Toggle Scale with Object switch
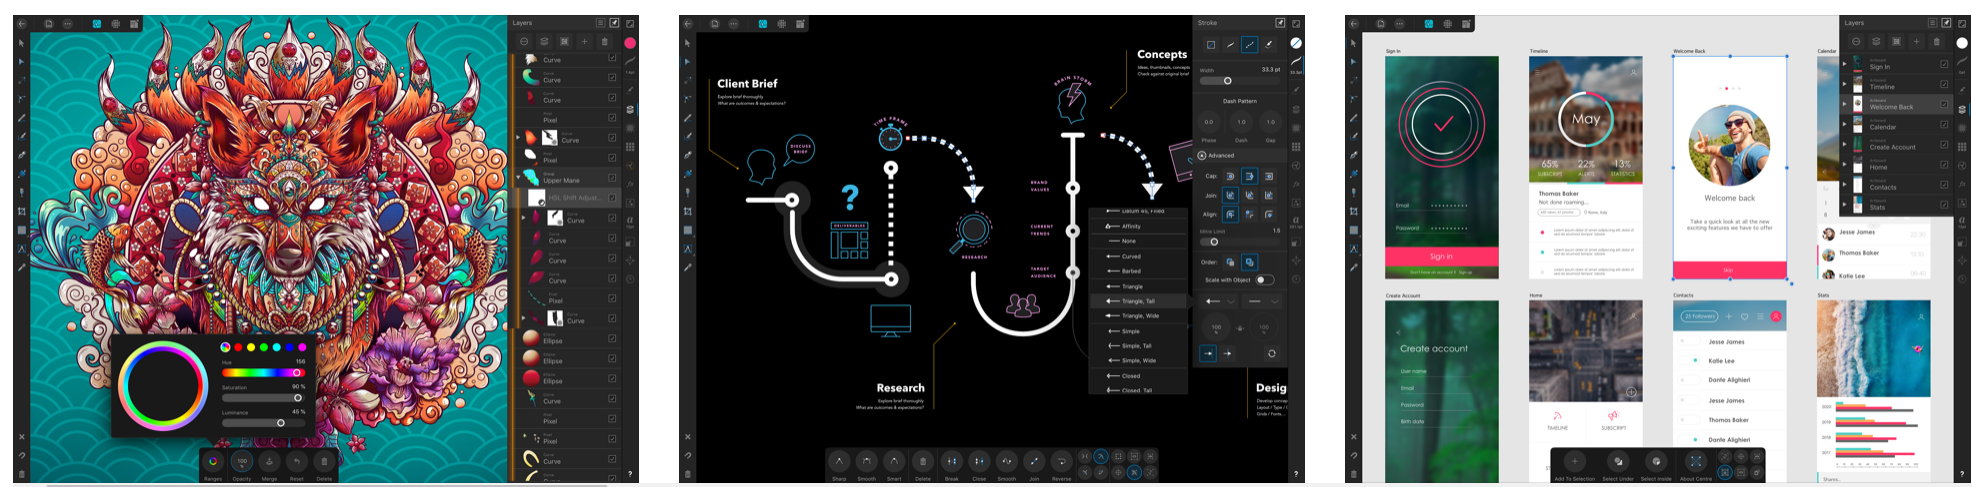This screenshot has height=487, width=1972. (1265, 280)
